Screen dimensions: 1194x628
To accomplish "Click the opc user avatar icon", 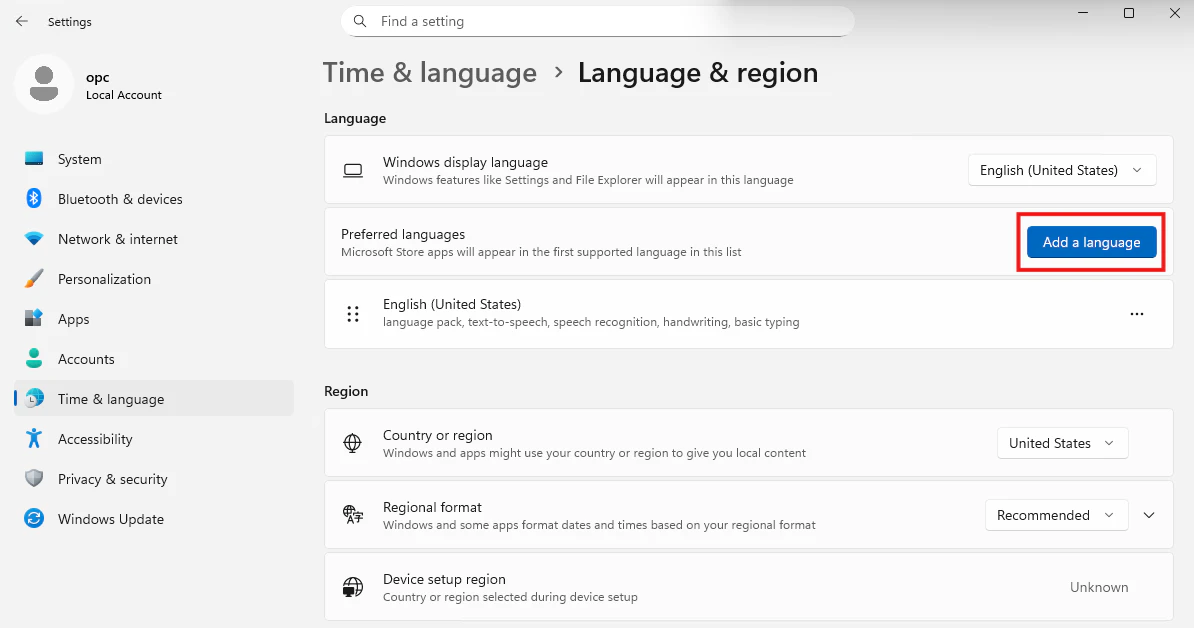I will [x=44, y=84].
